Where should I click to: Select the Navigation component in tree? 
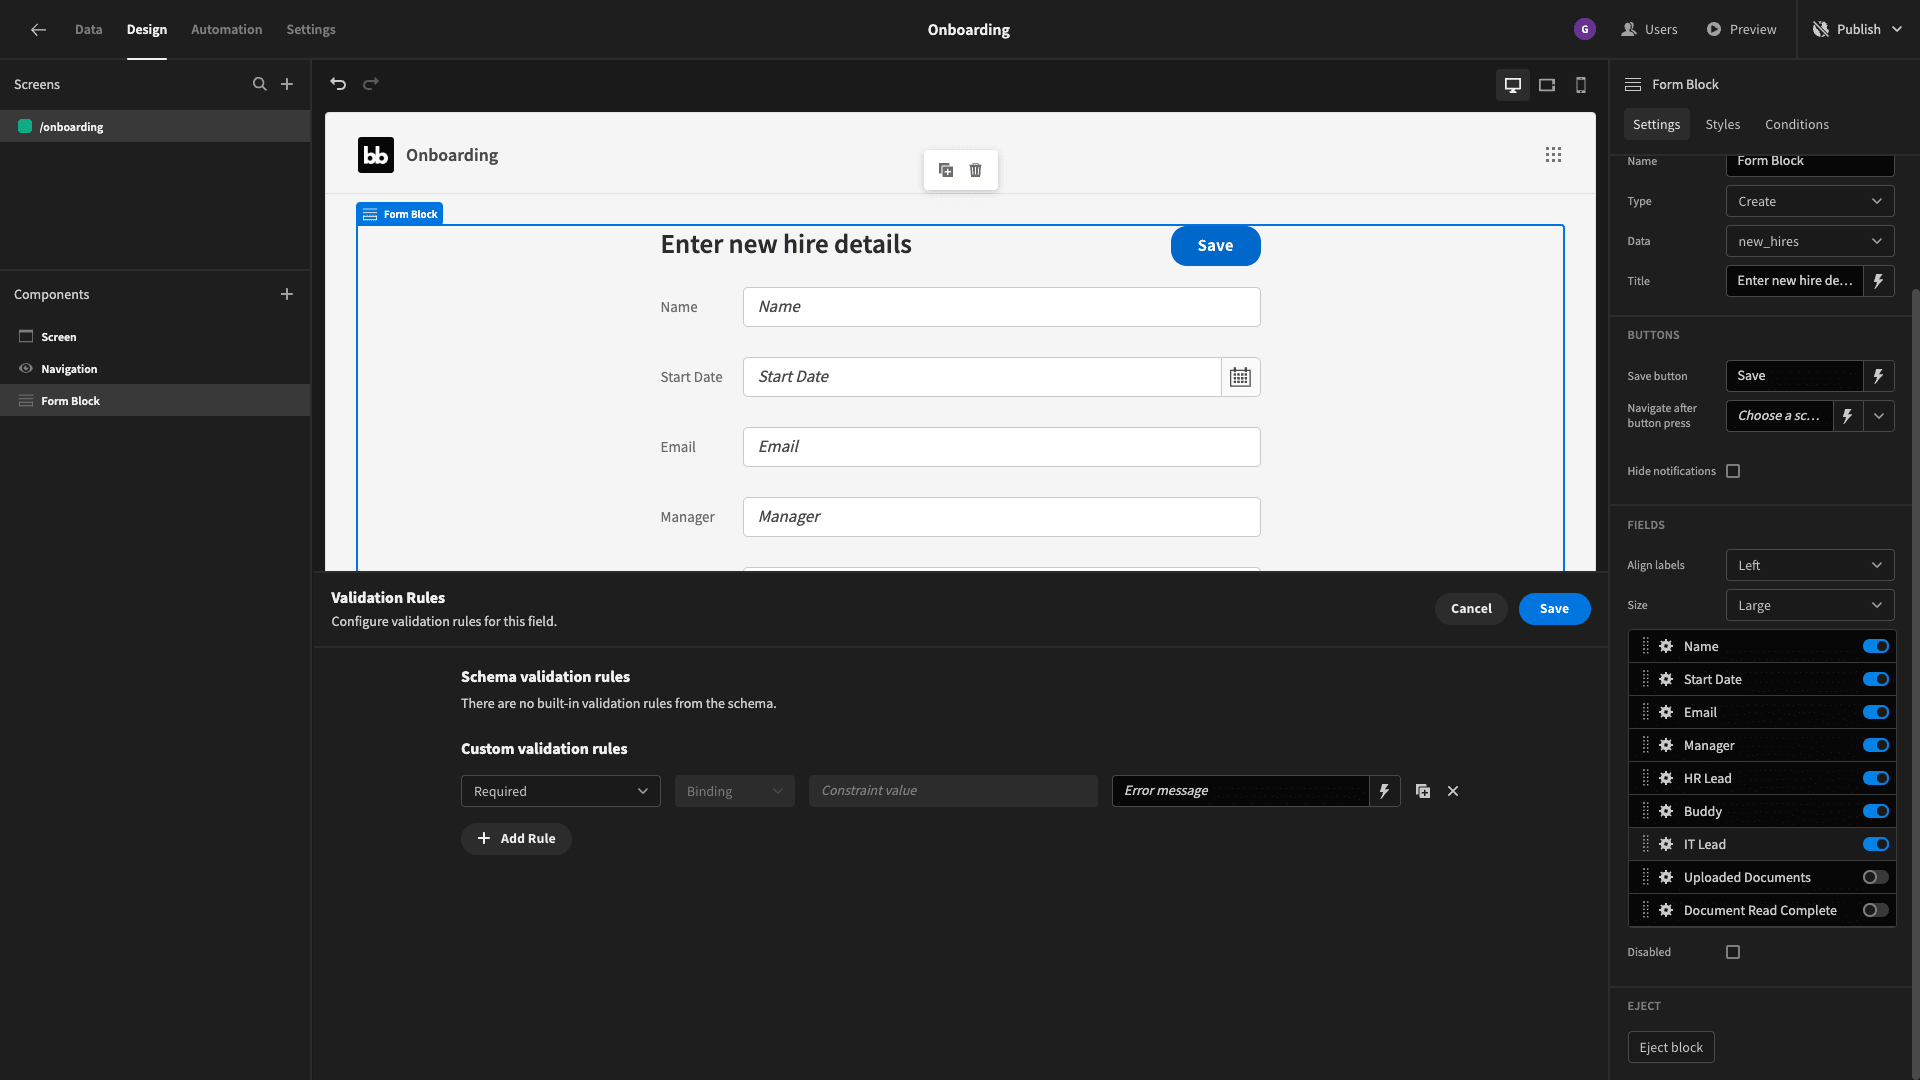(155, 369)
